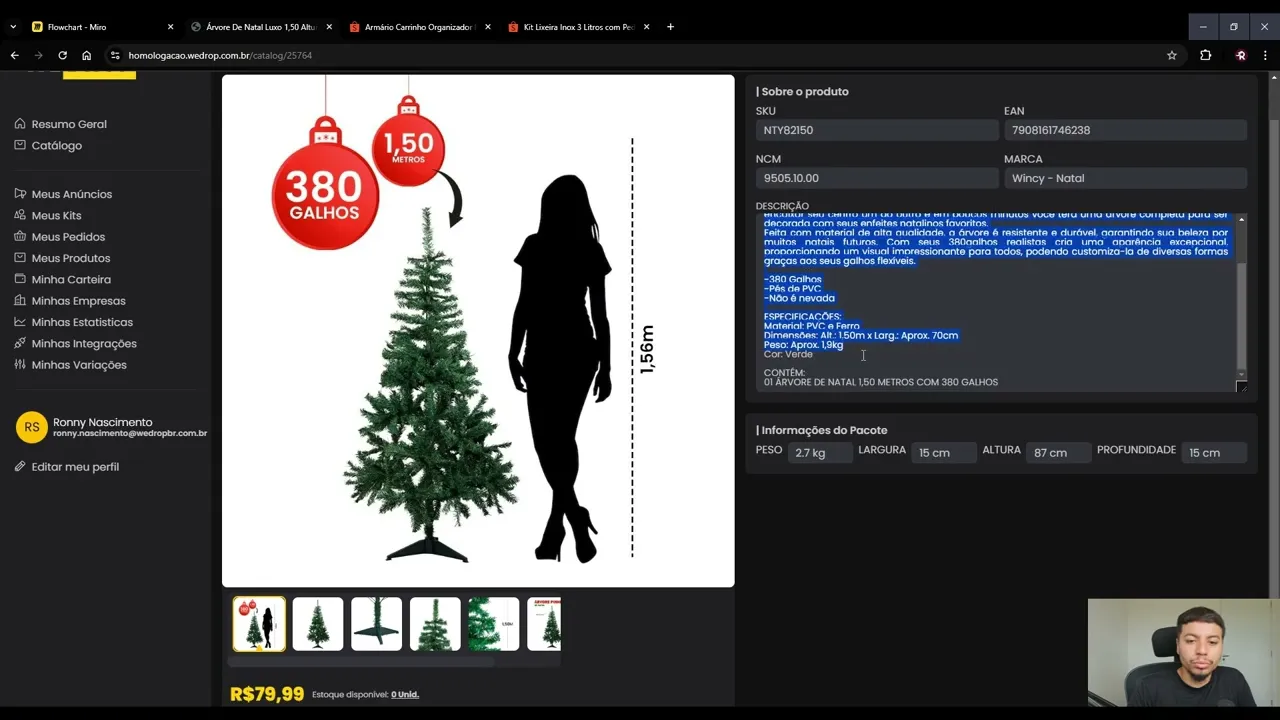Viewport: 1280px width, 720px height.
Task: Select the close-up branches thumbnail
Action: (494, 624)
